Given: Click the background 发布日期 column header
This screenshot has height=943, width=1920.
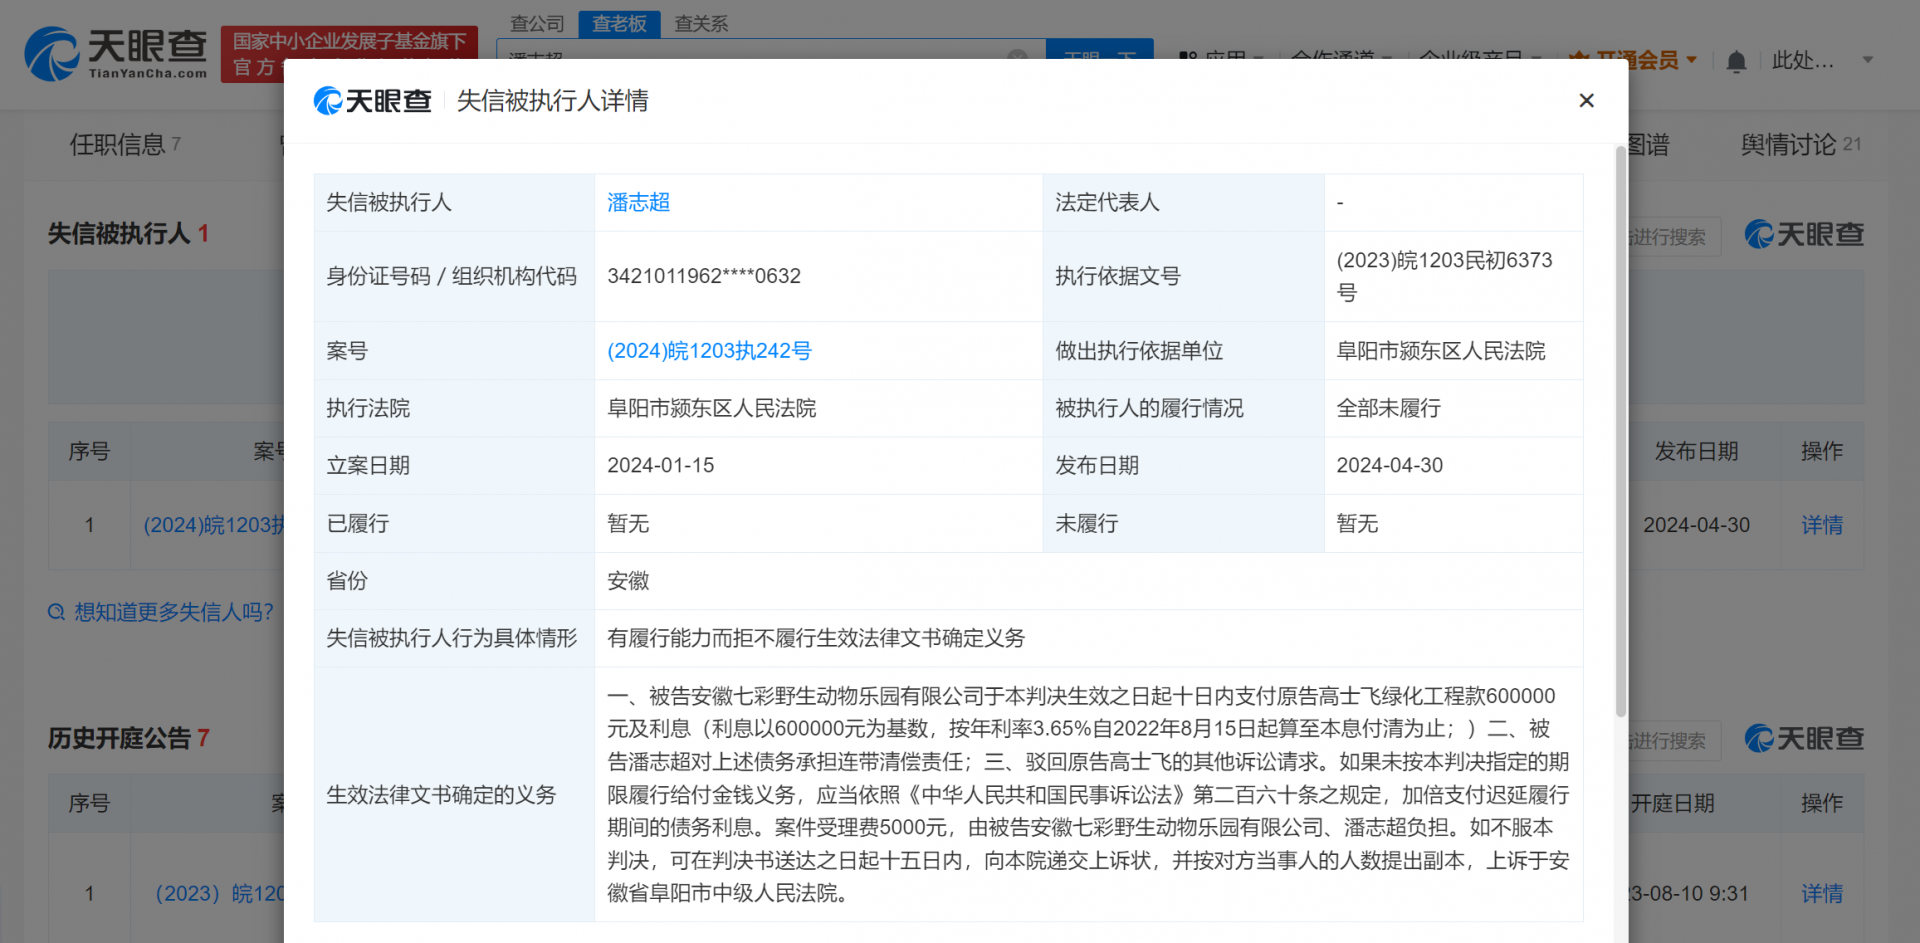Looking at the screenshot, I should (x=1696, y=452).
